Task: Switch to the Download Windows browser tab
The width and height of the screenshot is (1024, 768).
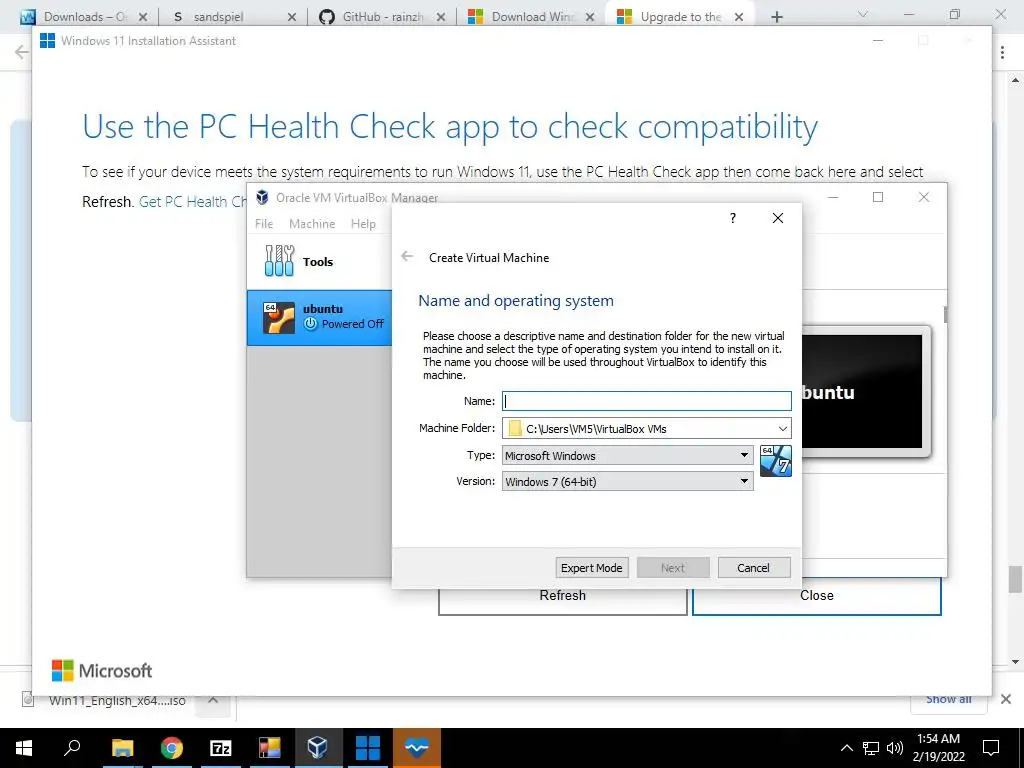Action: (x=531, y=17)
